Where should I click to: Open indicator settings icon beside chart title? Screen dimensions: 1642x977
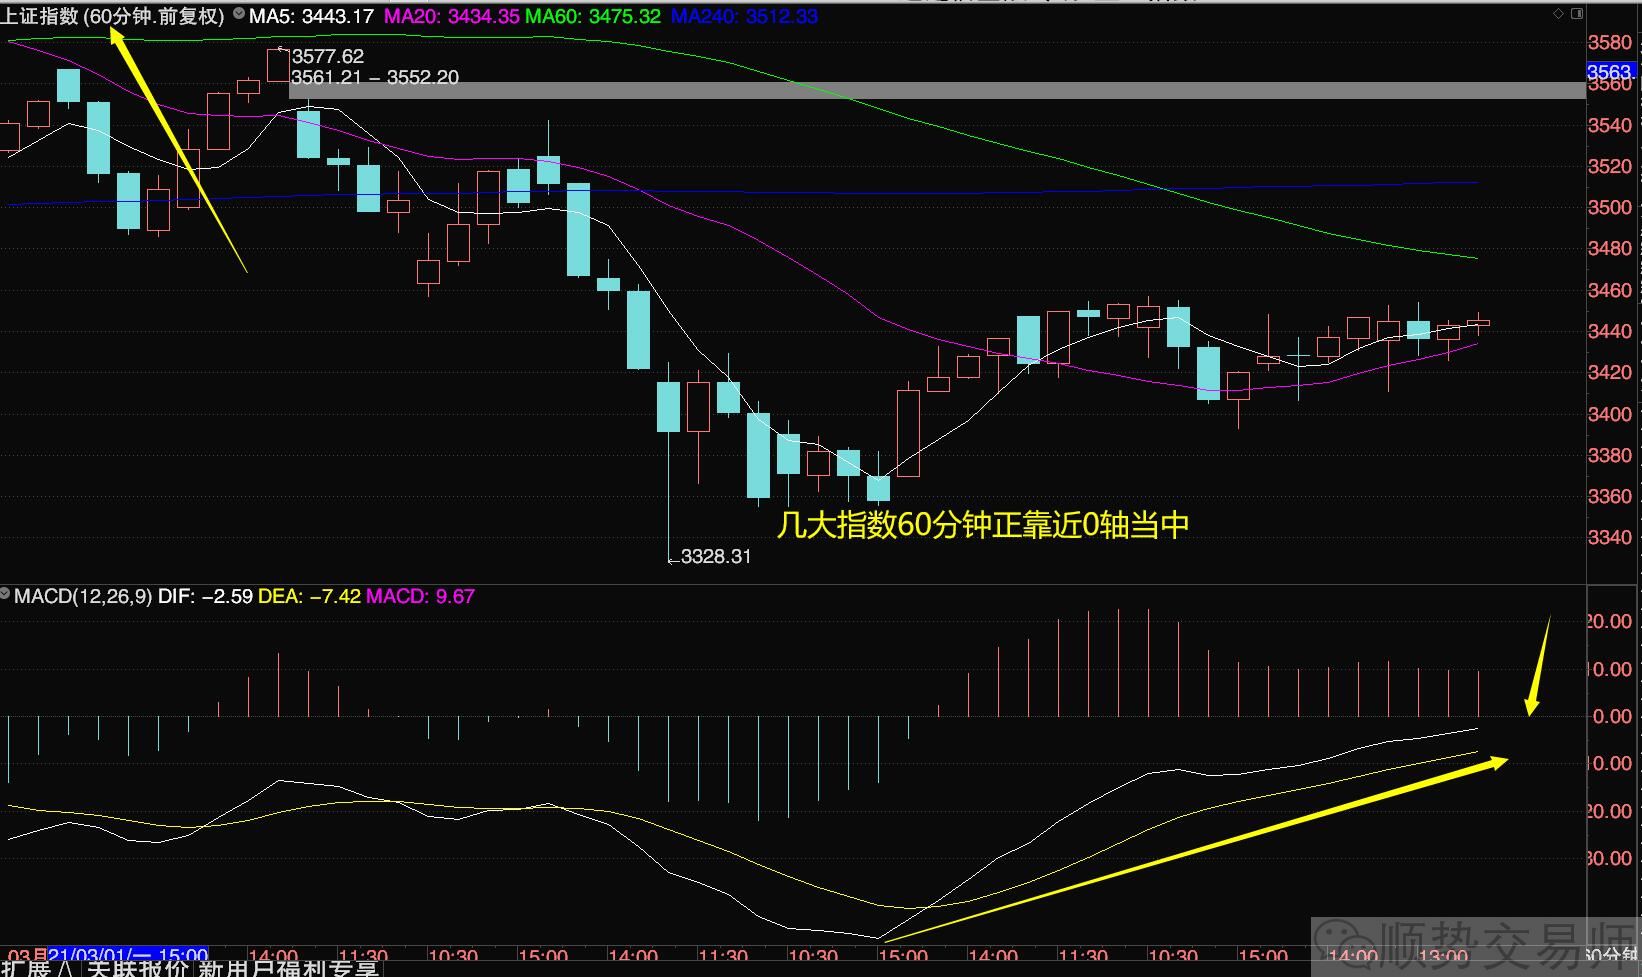(x=238, y=15)
